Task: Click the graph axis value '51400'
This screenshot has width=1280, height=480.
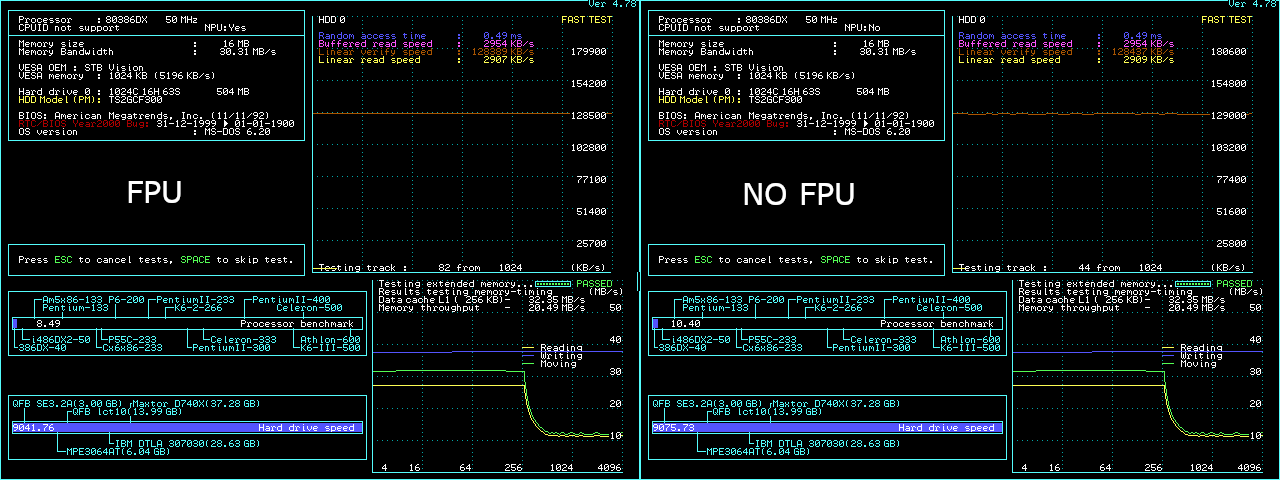Action: (x=593, y=212)
